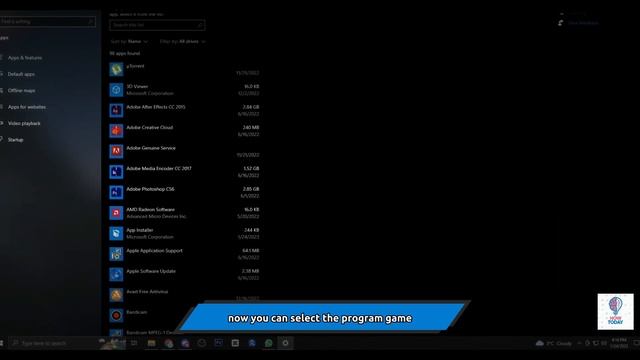Open WhatsApp from the taskbar
This screenshot has height=360, width=640.
coord(269,343)
